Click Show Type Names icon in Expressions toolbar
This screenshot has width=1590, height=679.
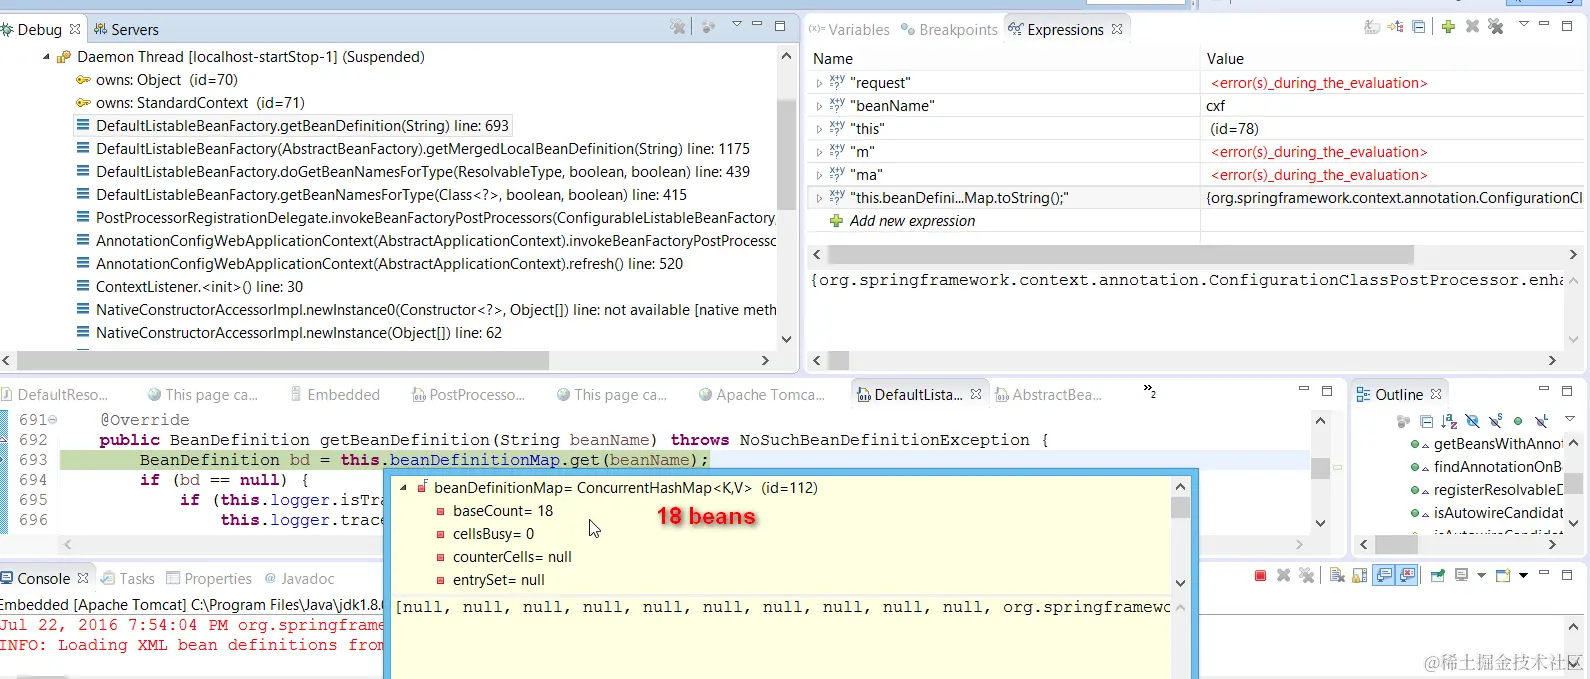point(1372,27)
